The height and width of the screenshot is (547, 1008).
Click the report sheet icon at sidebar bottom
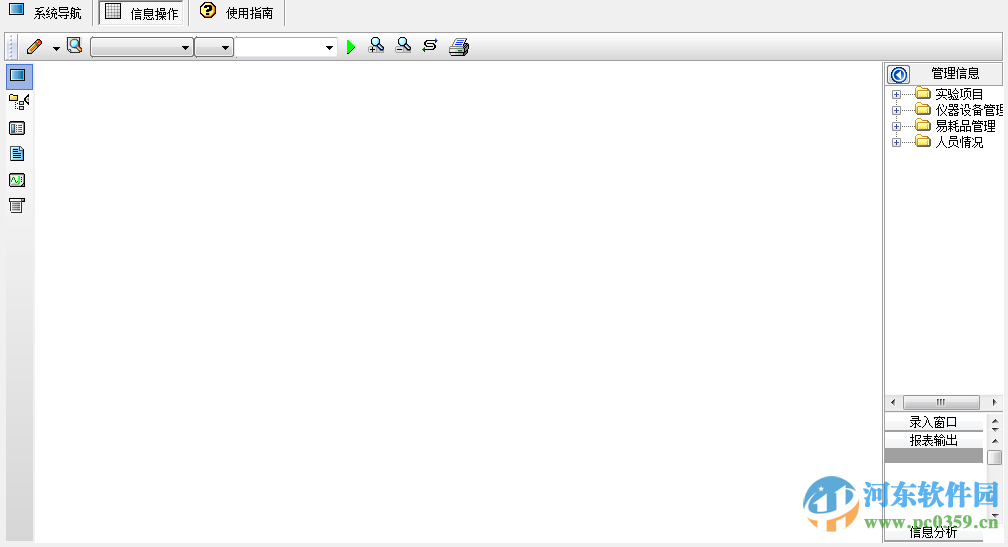tap(17, 206)
